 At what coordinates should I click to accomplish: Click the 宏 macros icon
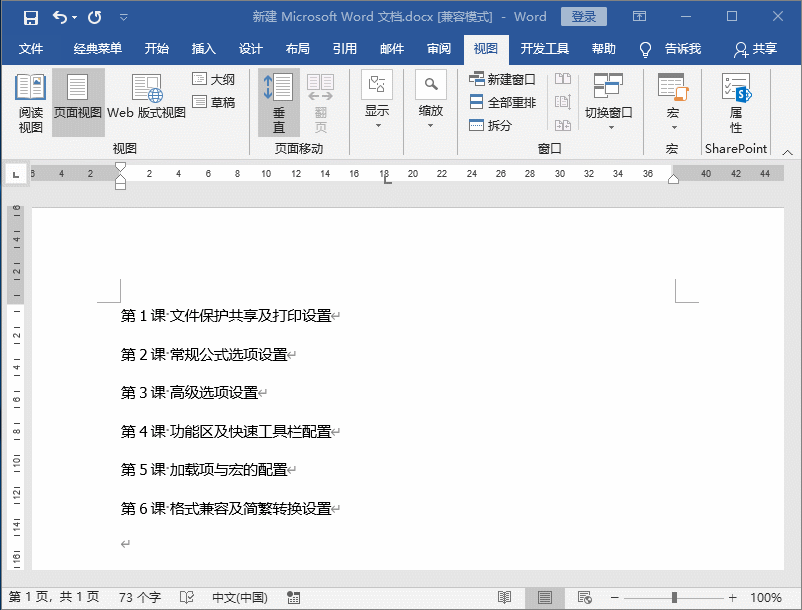coord(673,87)
